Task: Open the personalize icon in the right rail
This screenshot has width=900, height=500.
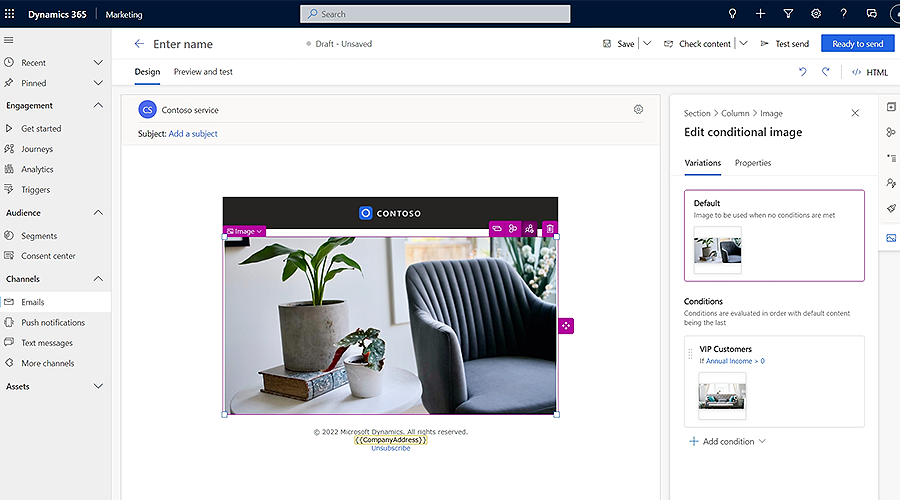Action: point(891,183)
